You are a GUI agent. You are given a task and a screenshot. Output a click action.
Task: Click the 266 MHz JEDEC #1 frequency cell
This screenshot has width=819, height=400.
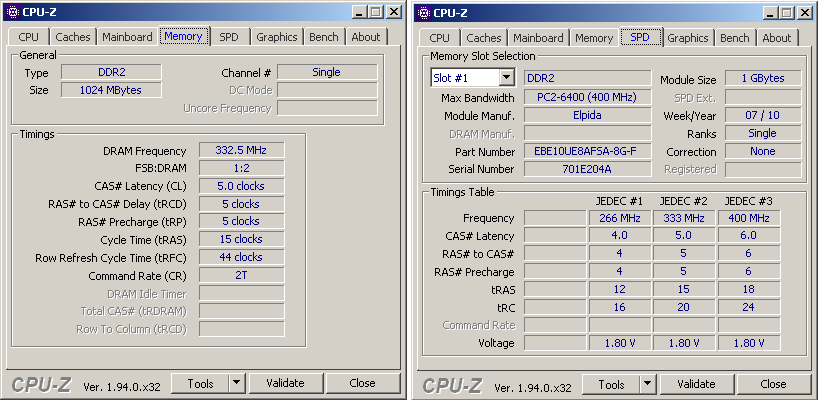tap(620, 218)
